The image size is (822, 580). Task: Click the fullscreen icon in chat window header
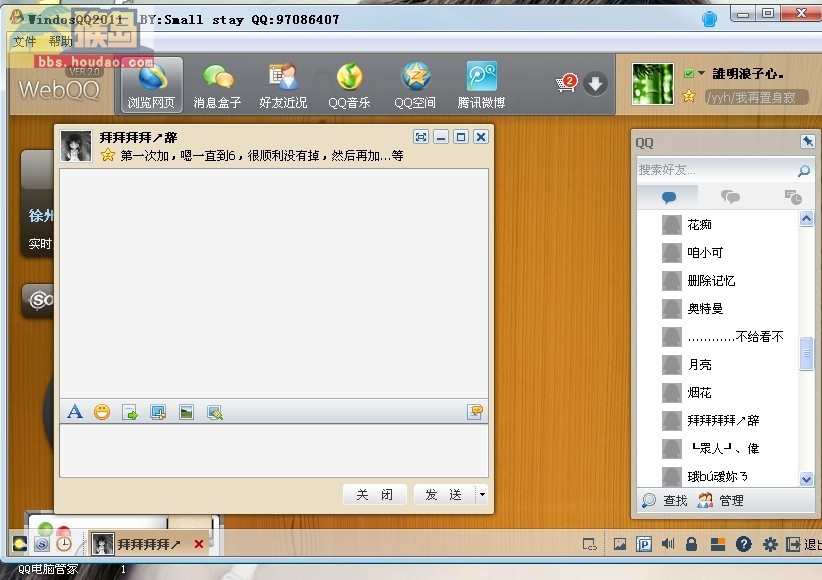[x=421, y=137]
